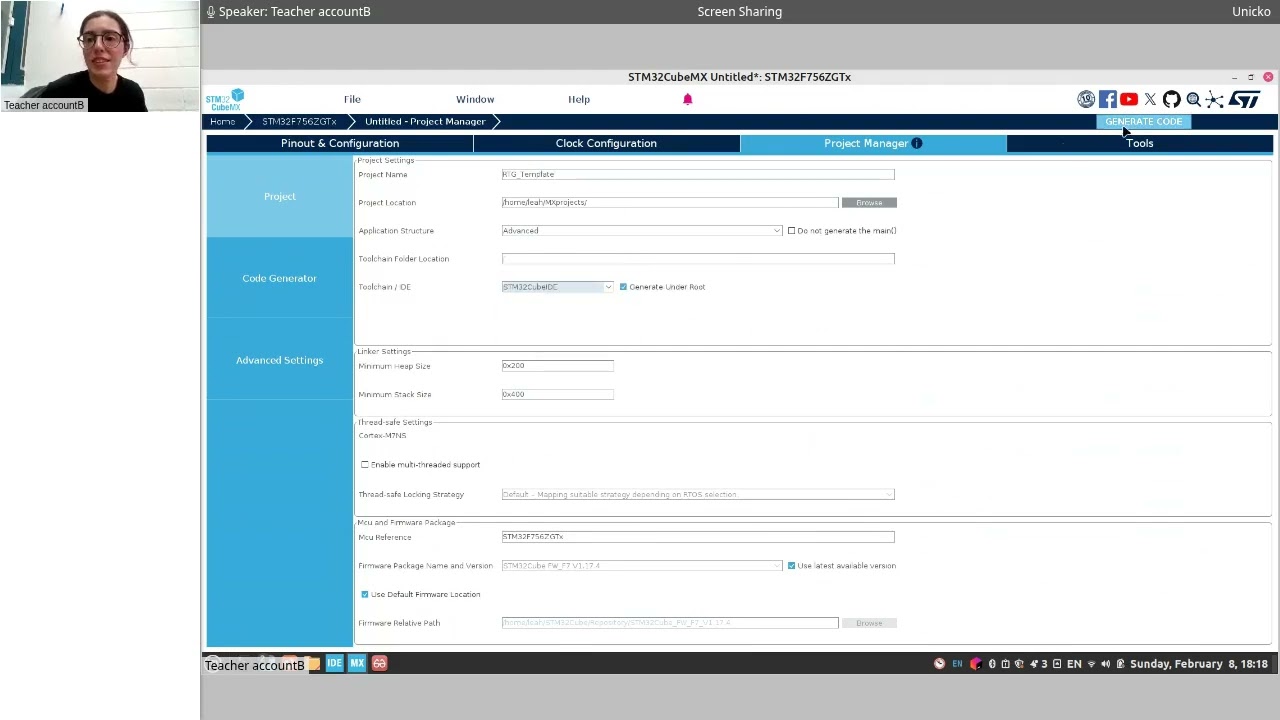The width and height of the screenshot is (1280, 720).
Task: Click STM32F756ZGTx breadcrumb
Action: (x=299, y=121)
